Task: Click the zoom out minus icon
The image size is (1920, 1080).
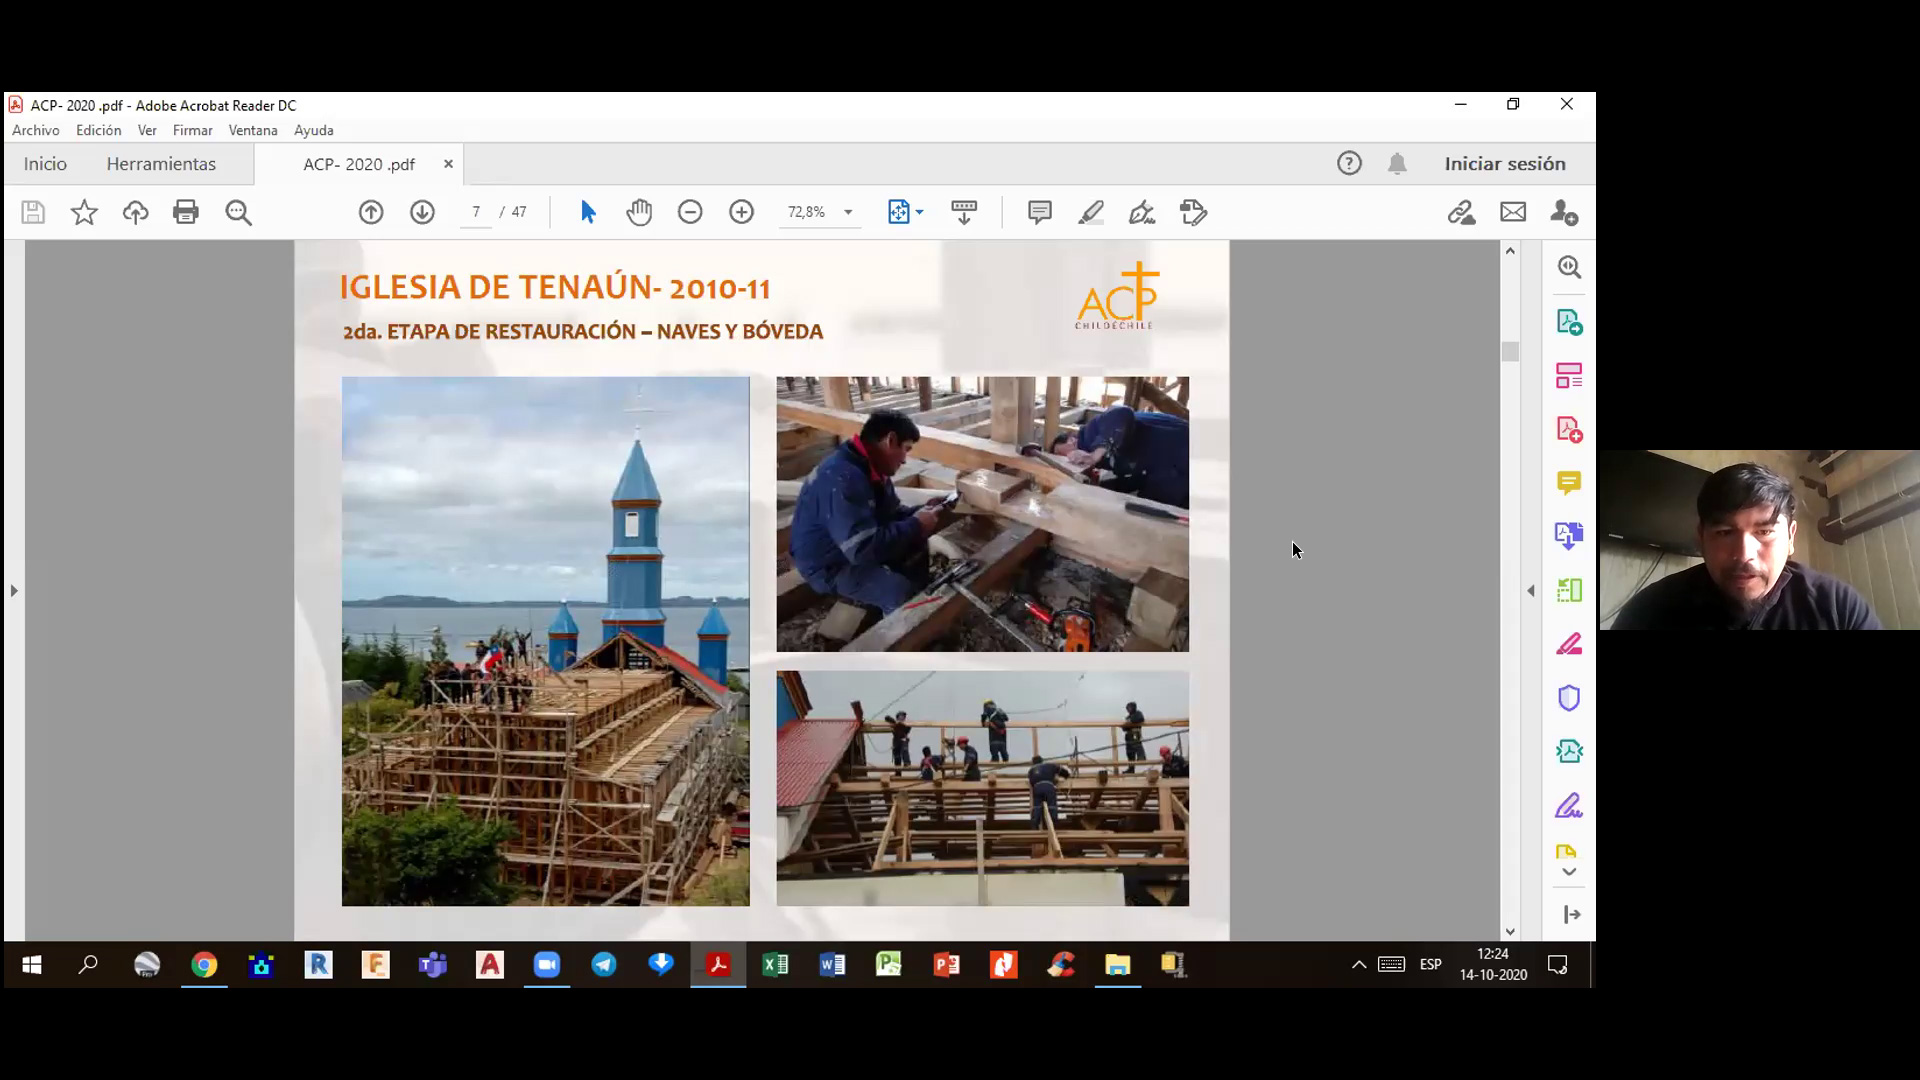Action: tap(690, 212)
